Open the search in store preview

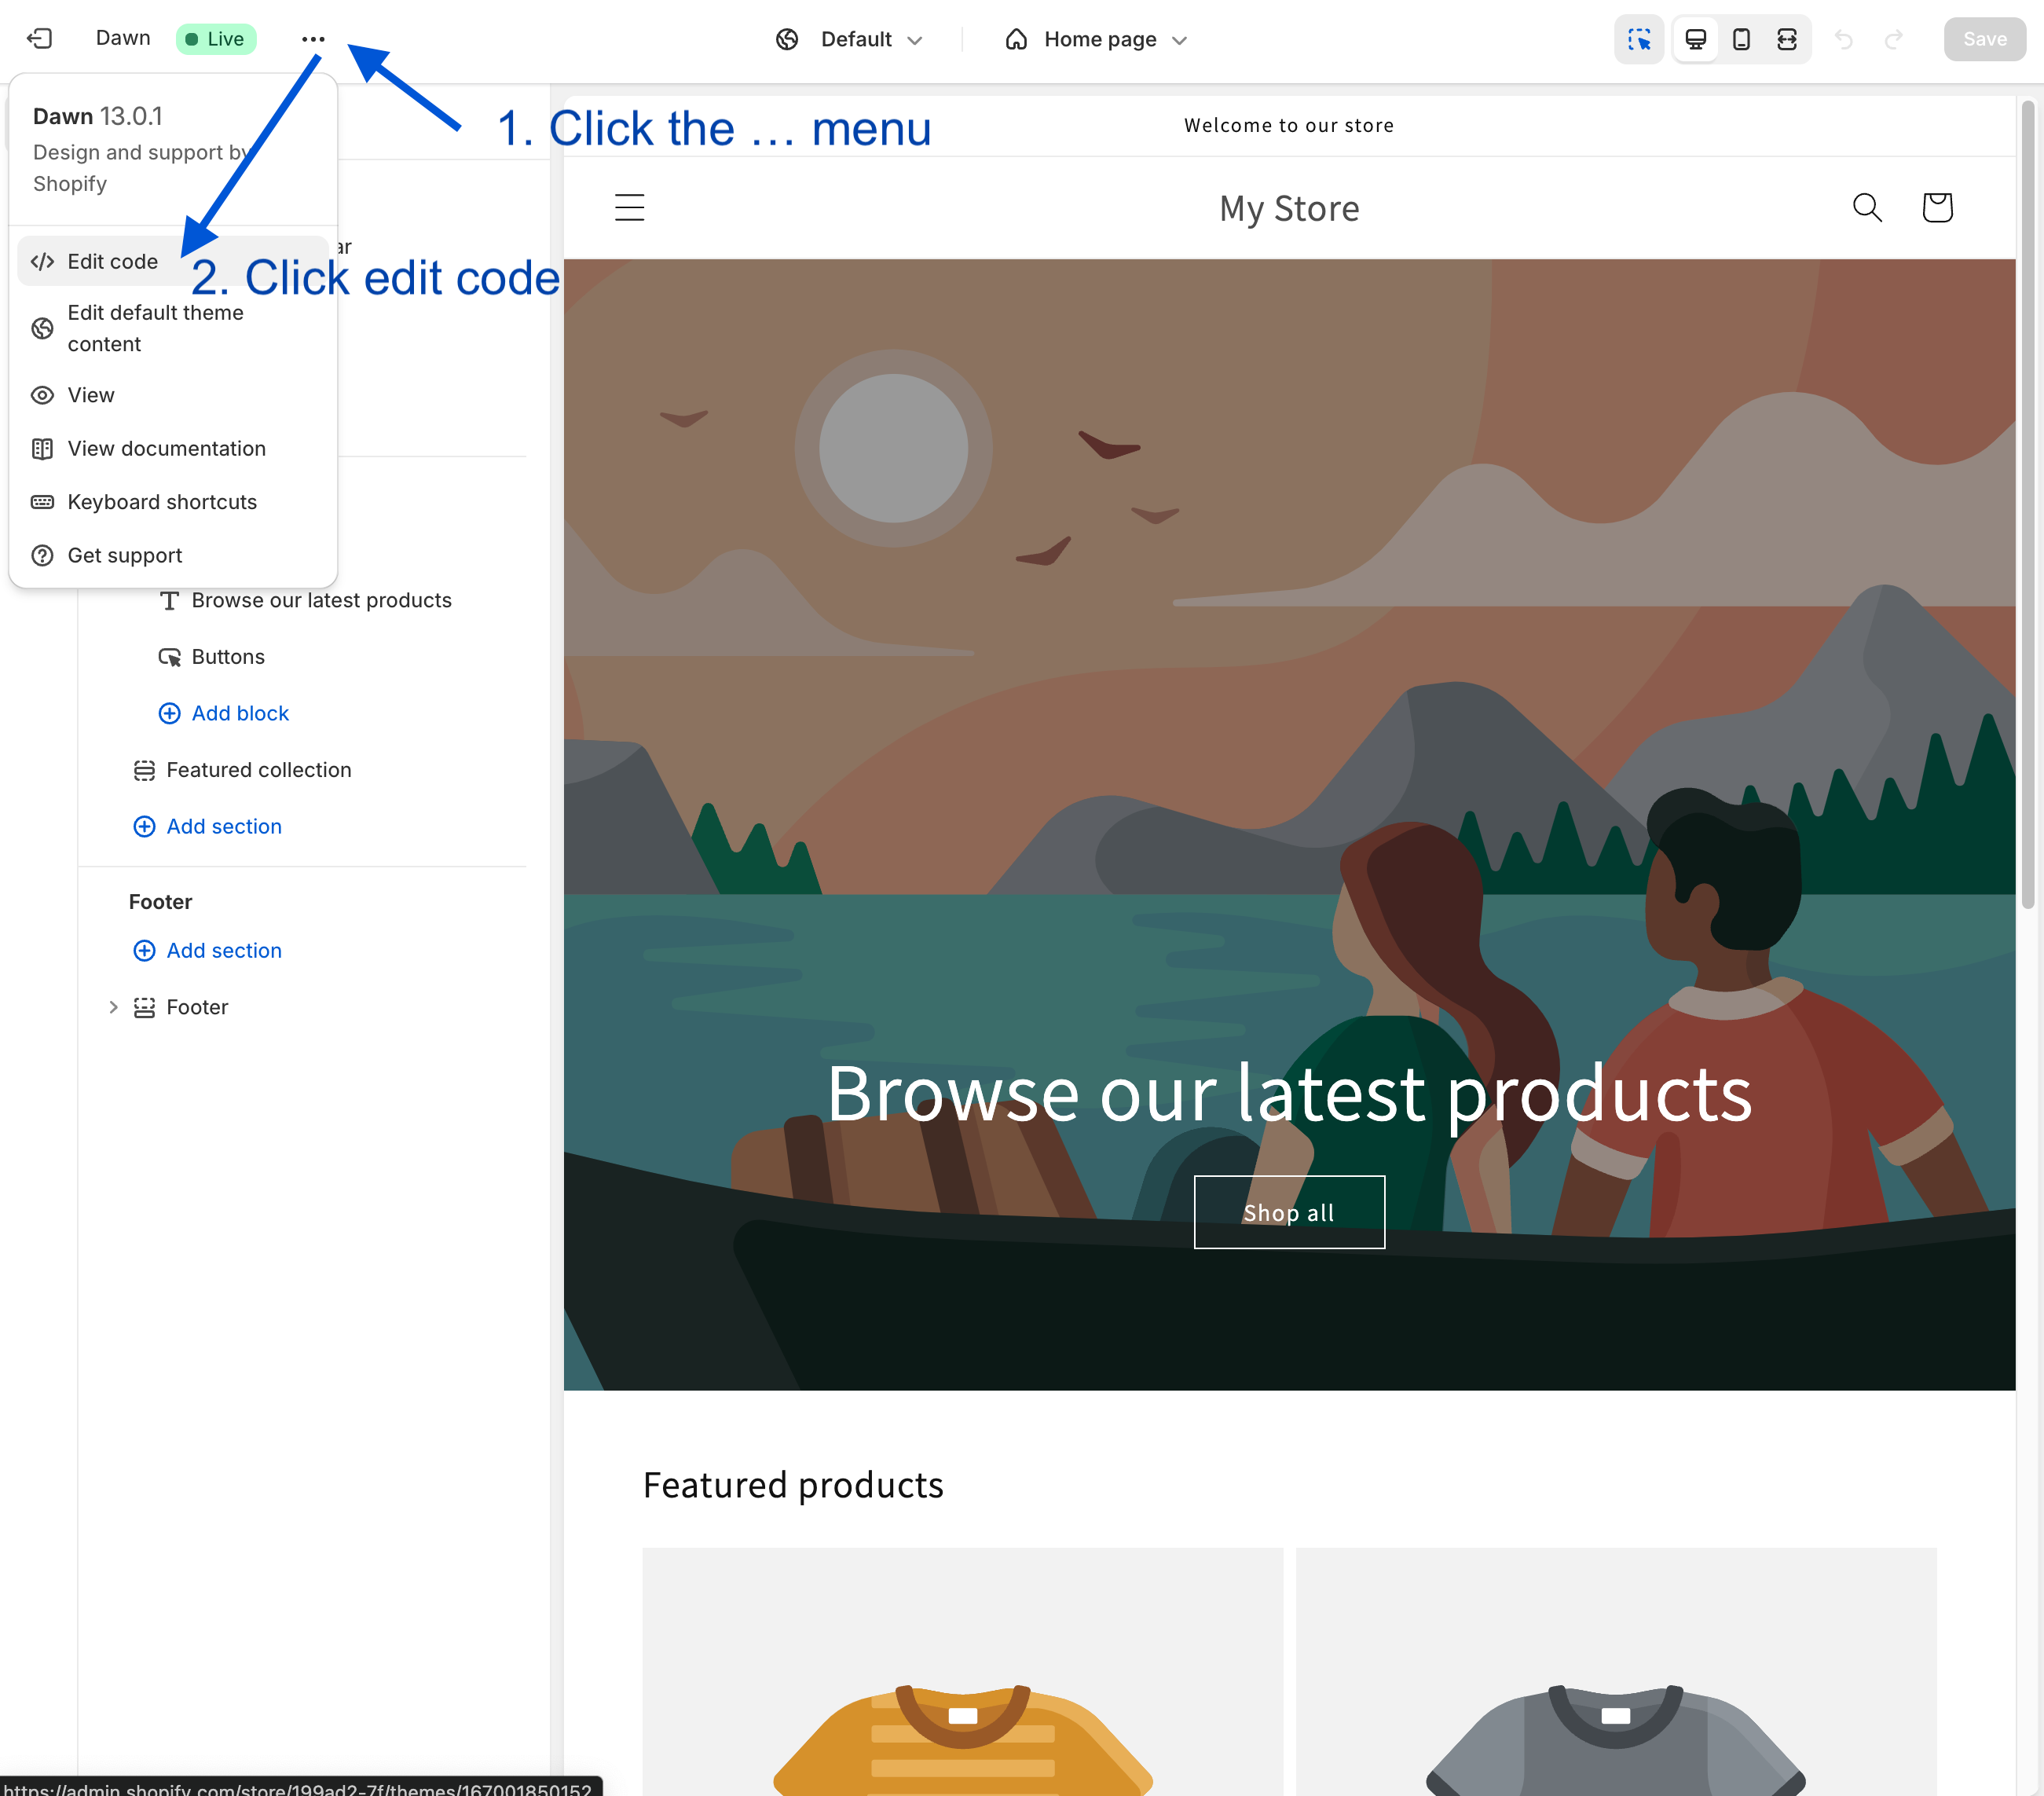pos(1867,207)
